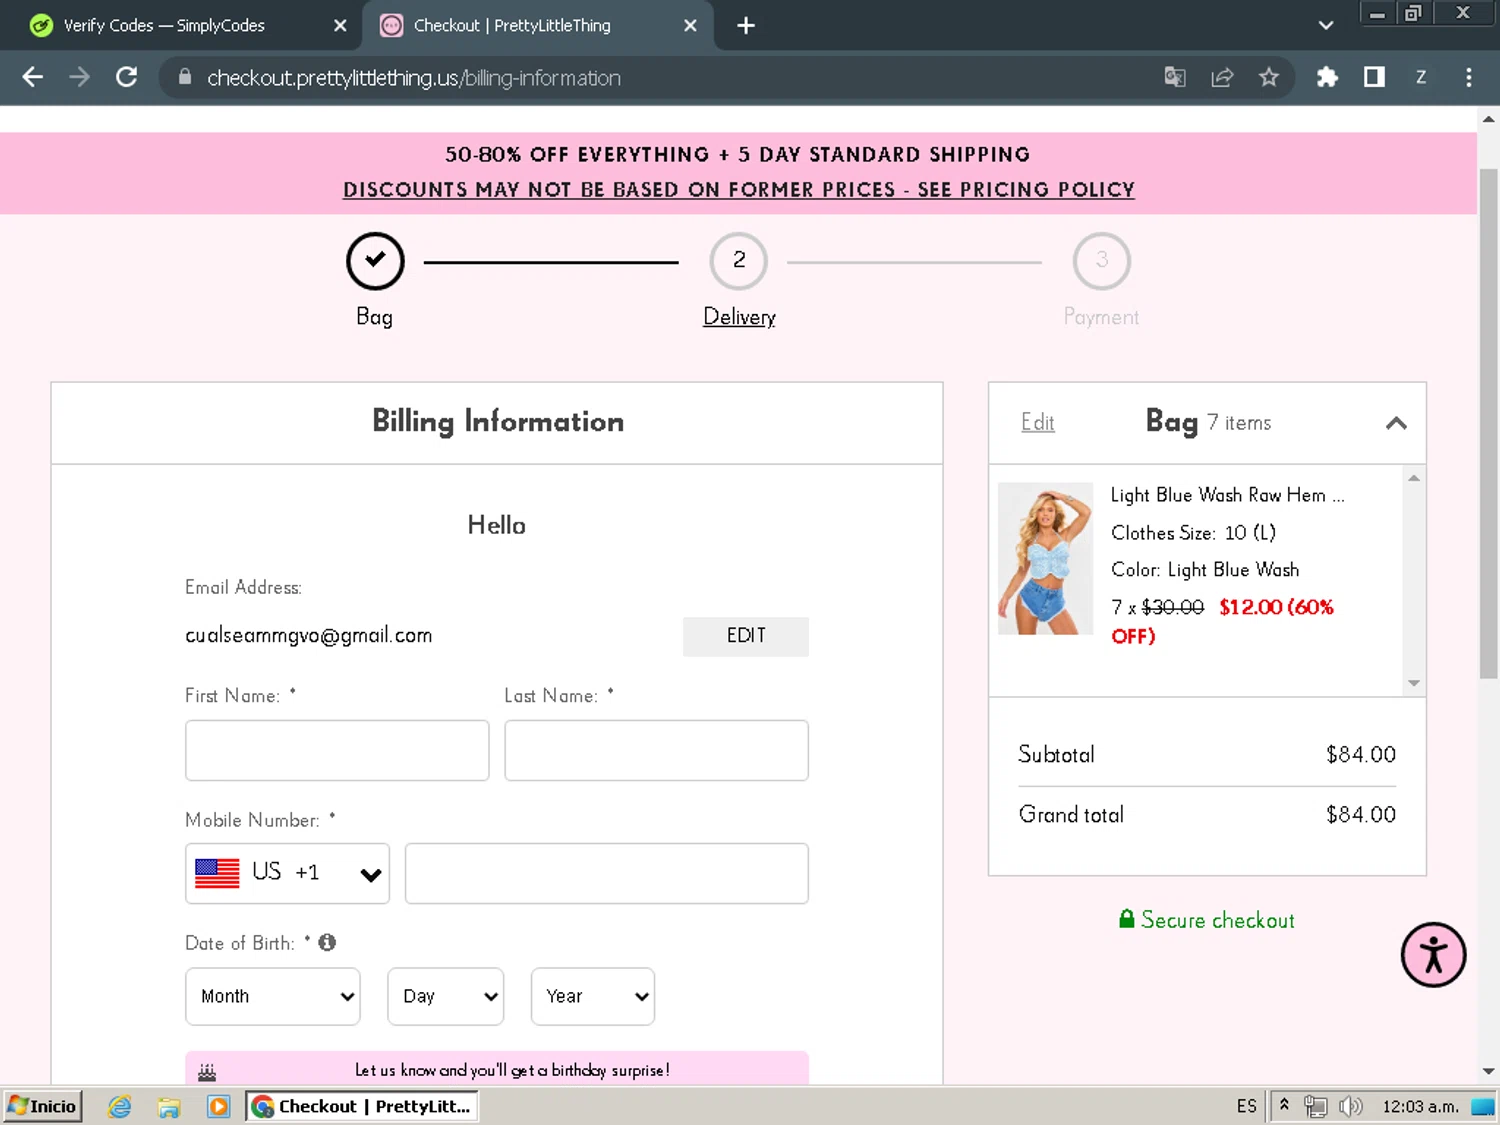Click the Subtotal $84.00 value
The width and height of the screenshot is (1500, 1125).
1361,755
